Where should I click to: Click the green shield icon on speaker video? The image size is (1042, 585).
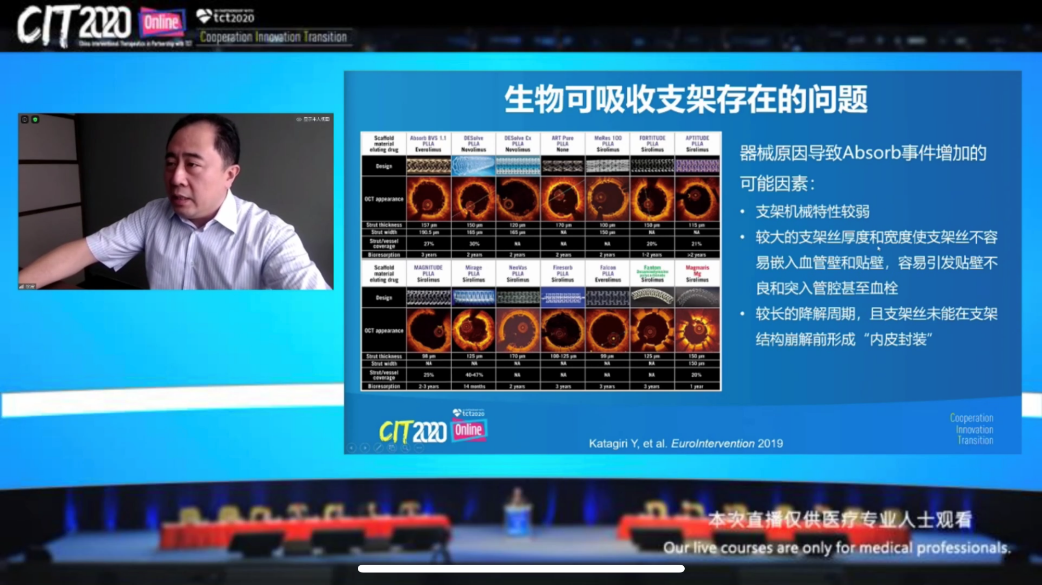point(35,119)
